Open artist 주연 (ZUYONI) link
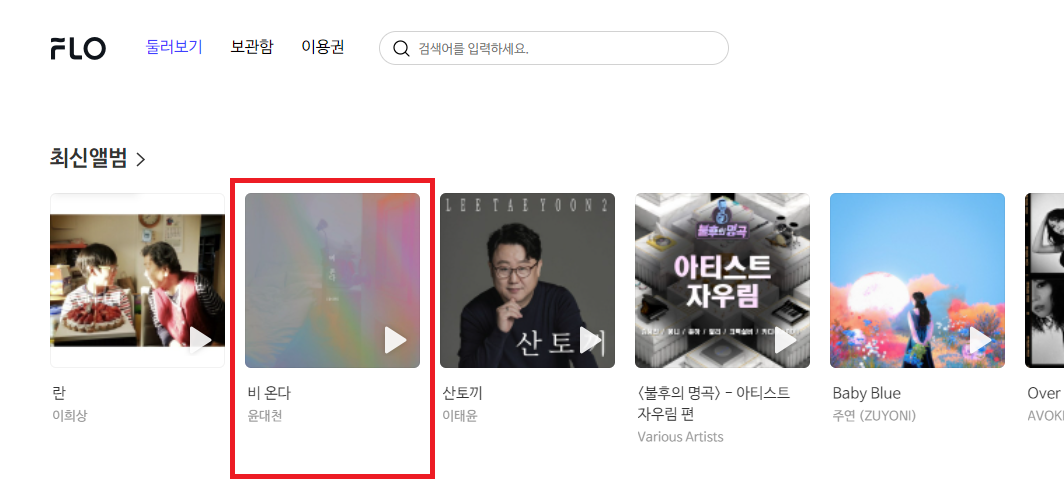 (874, 415)
